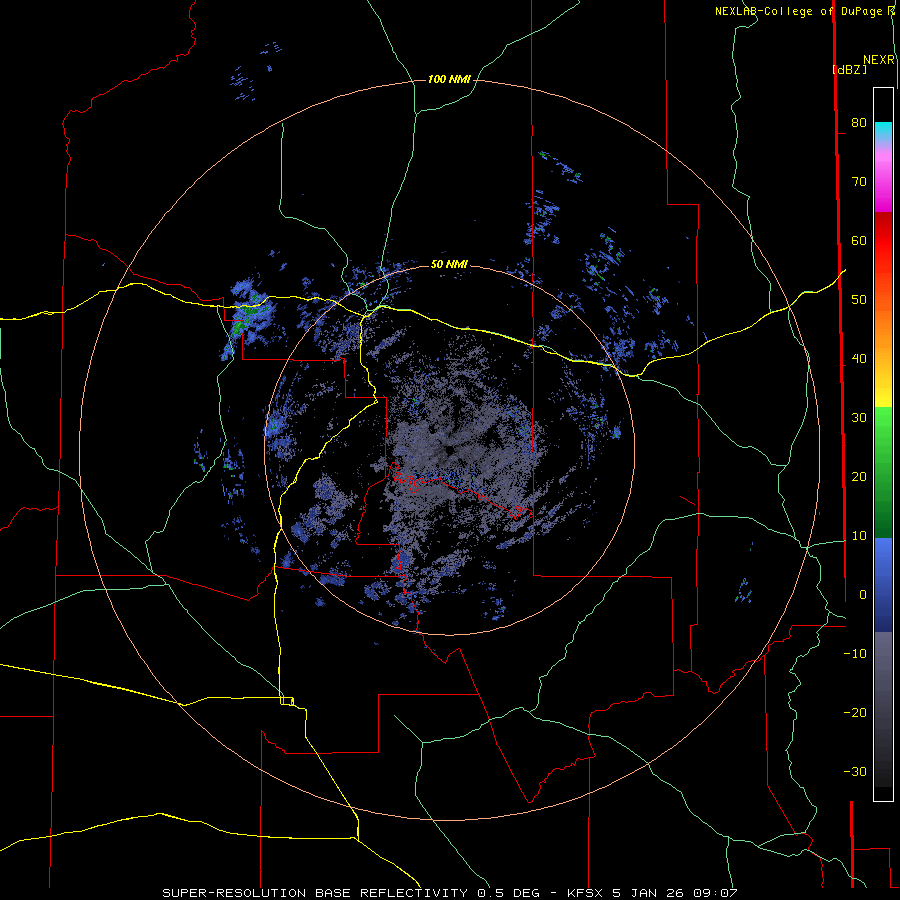The width and height of the screenshot is (900, 900).
Task: Click the 0 dBZ scale label
Action: [x=863, y=595]
